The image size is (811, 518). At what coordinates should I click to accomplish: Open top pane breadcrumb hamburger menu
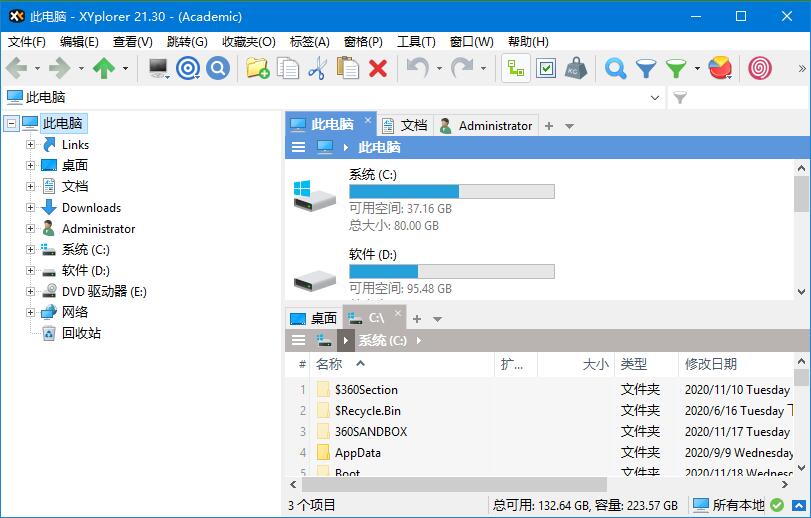[298, 147]
